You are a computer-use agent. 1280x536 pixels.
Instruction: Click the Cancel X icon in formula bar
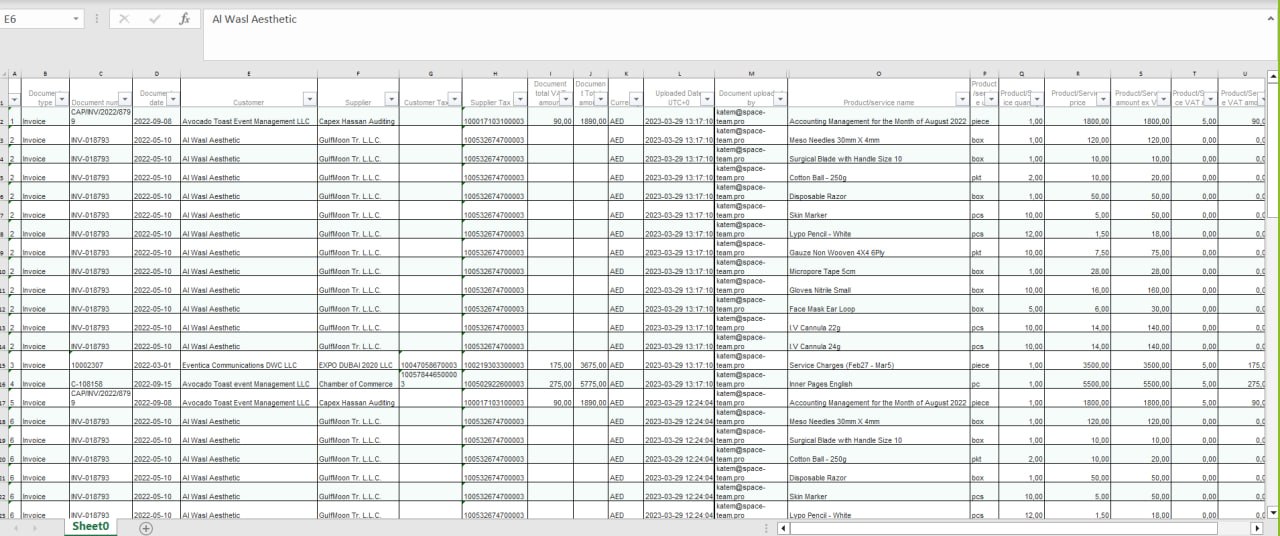click(x=124, y=19)
